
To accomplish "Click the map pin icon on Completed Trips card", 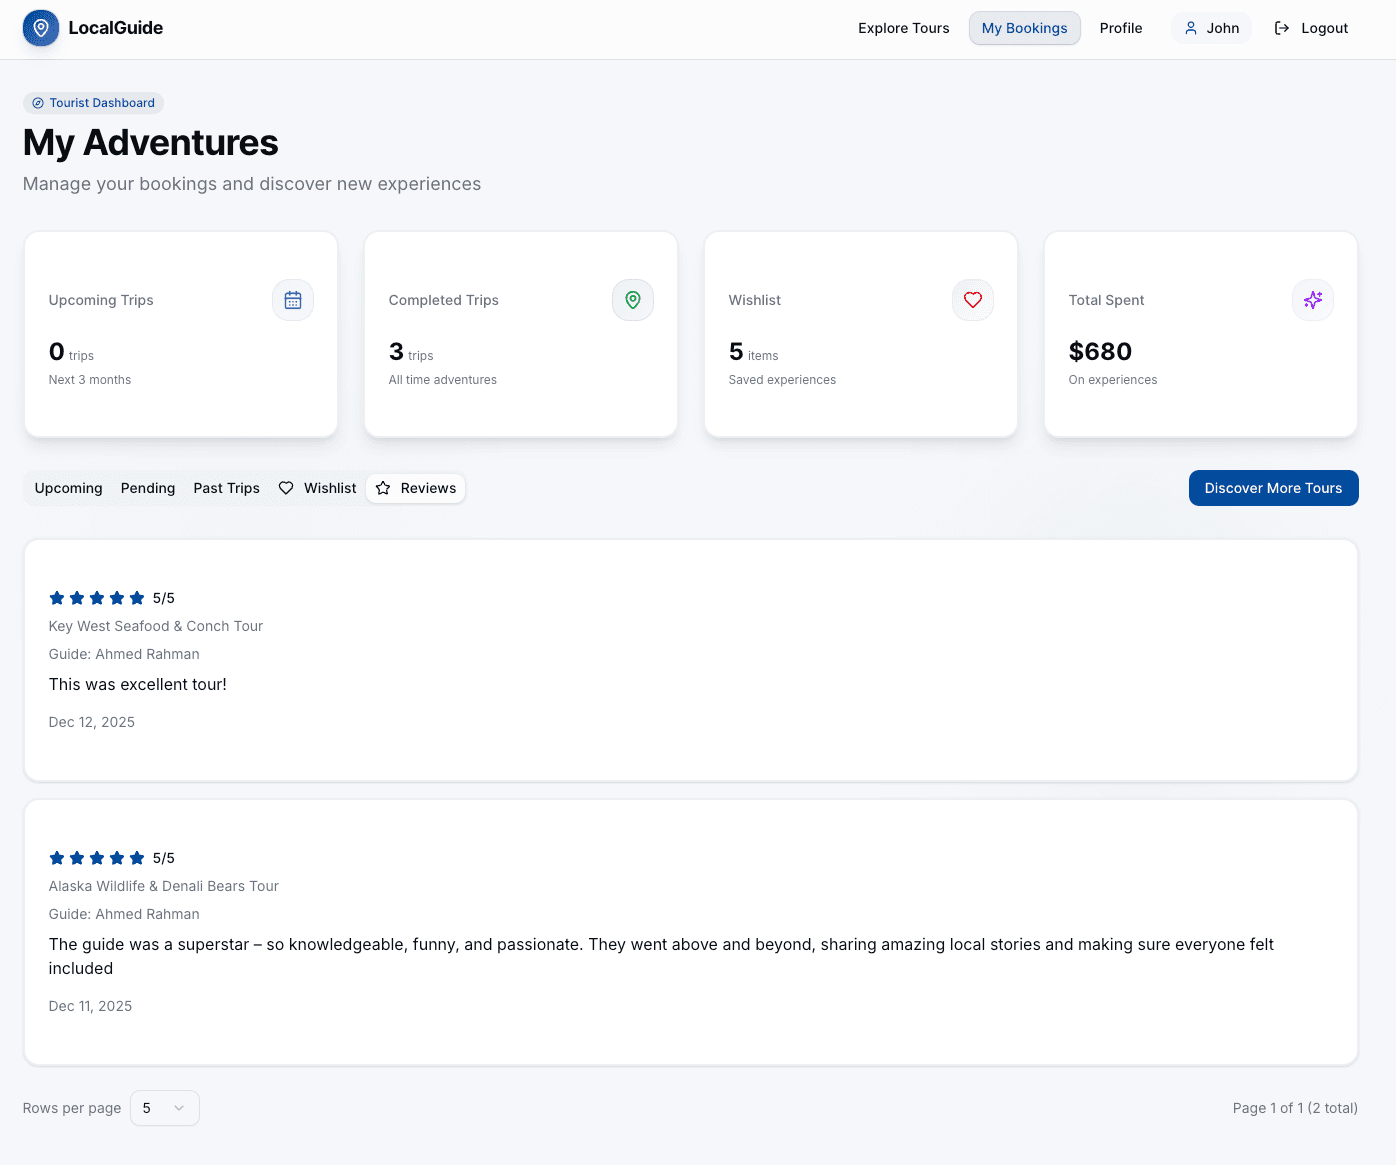I will (632, 300).
